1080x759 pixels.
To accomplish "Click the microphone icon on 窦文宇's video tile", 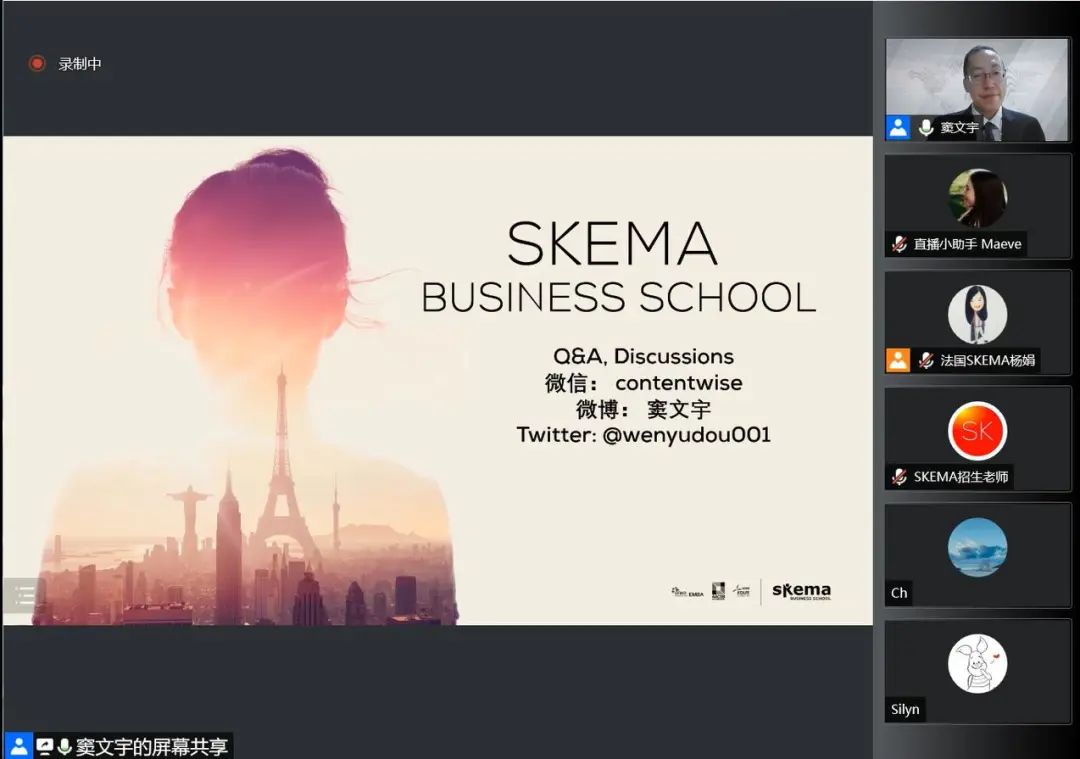I will 926,127.
